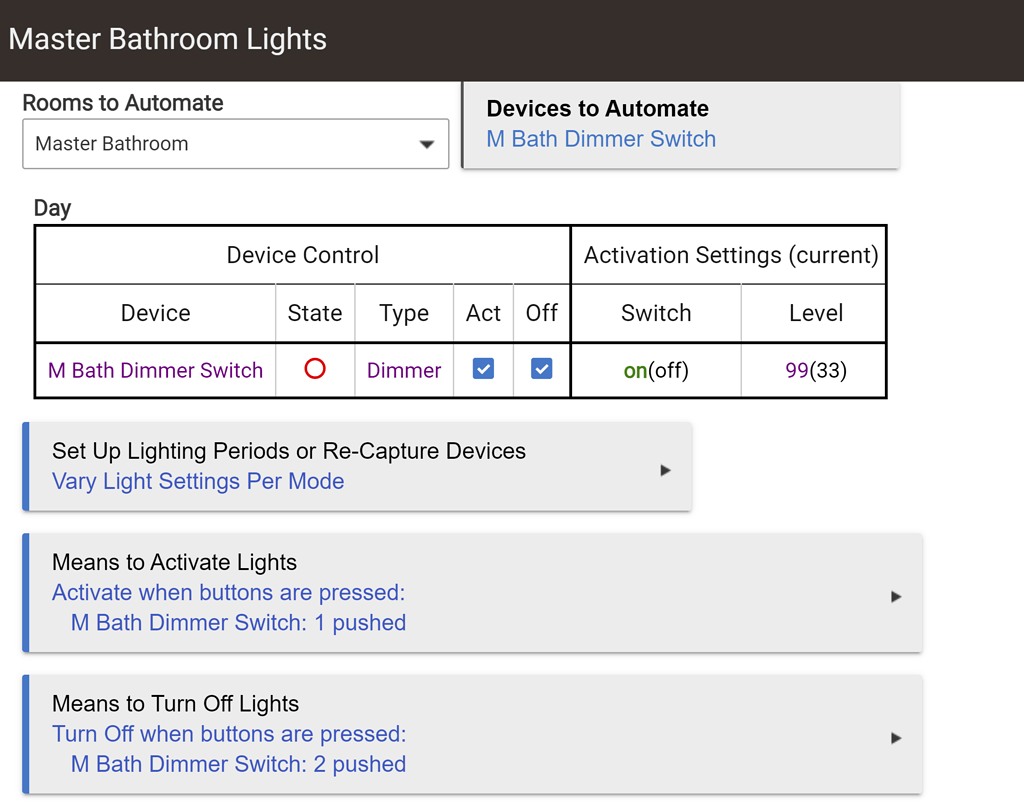Select M Bath Dimmer Switch: 2 pushed
Image resolution: width=1024 pixels, height=810 pixels.
click(x=237, y=763)
